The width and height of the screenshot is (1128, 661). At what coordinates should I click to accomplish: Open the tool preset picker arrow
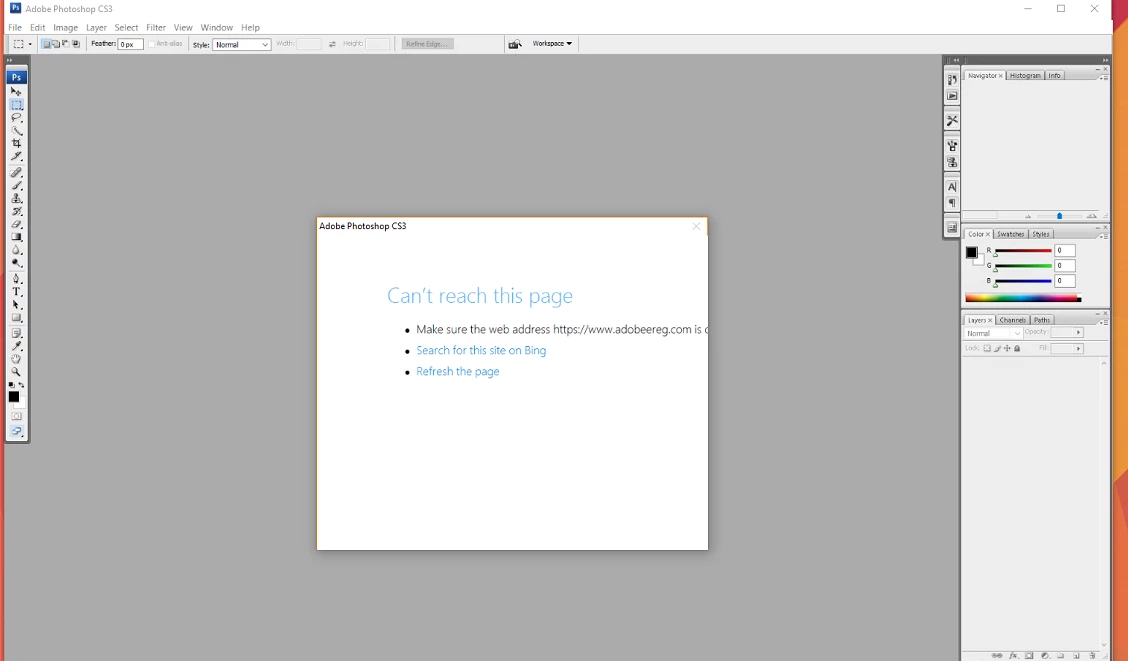coord(30,45)
